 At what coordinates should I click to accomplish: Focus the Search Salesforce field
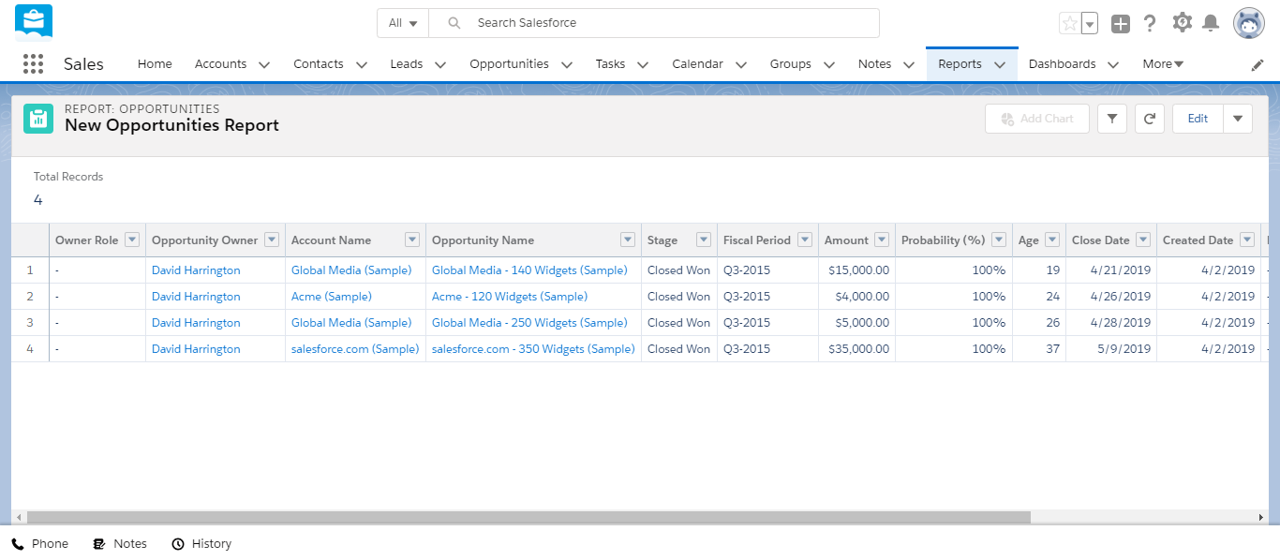pyautogui.click(x=654, y=23)
